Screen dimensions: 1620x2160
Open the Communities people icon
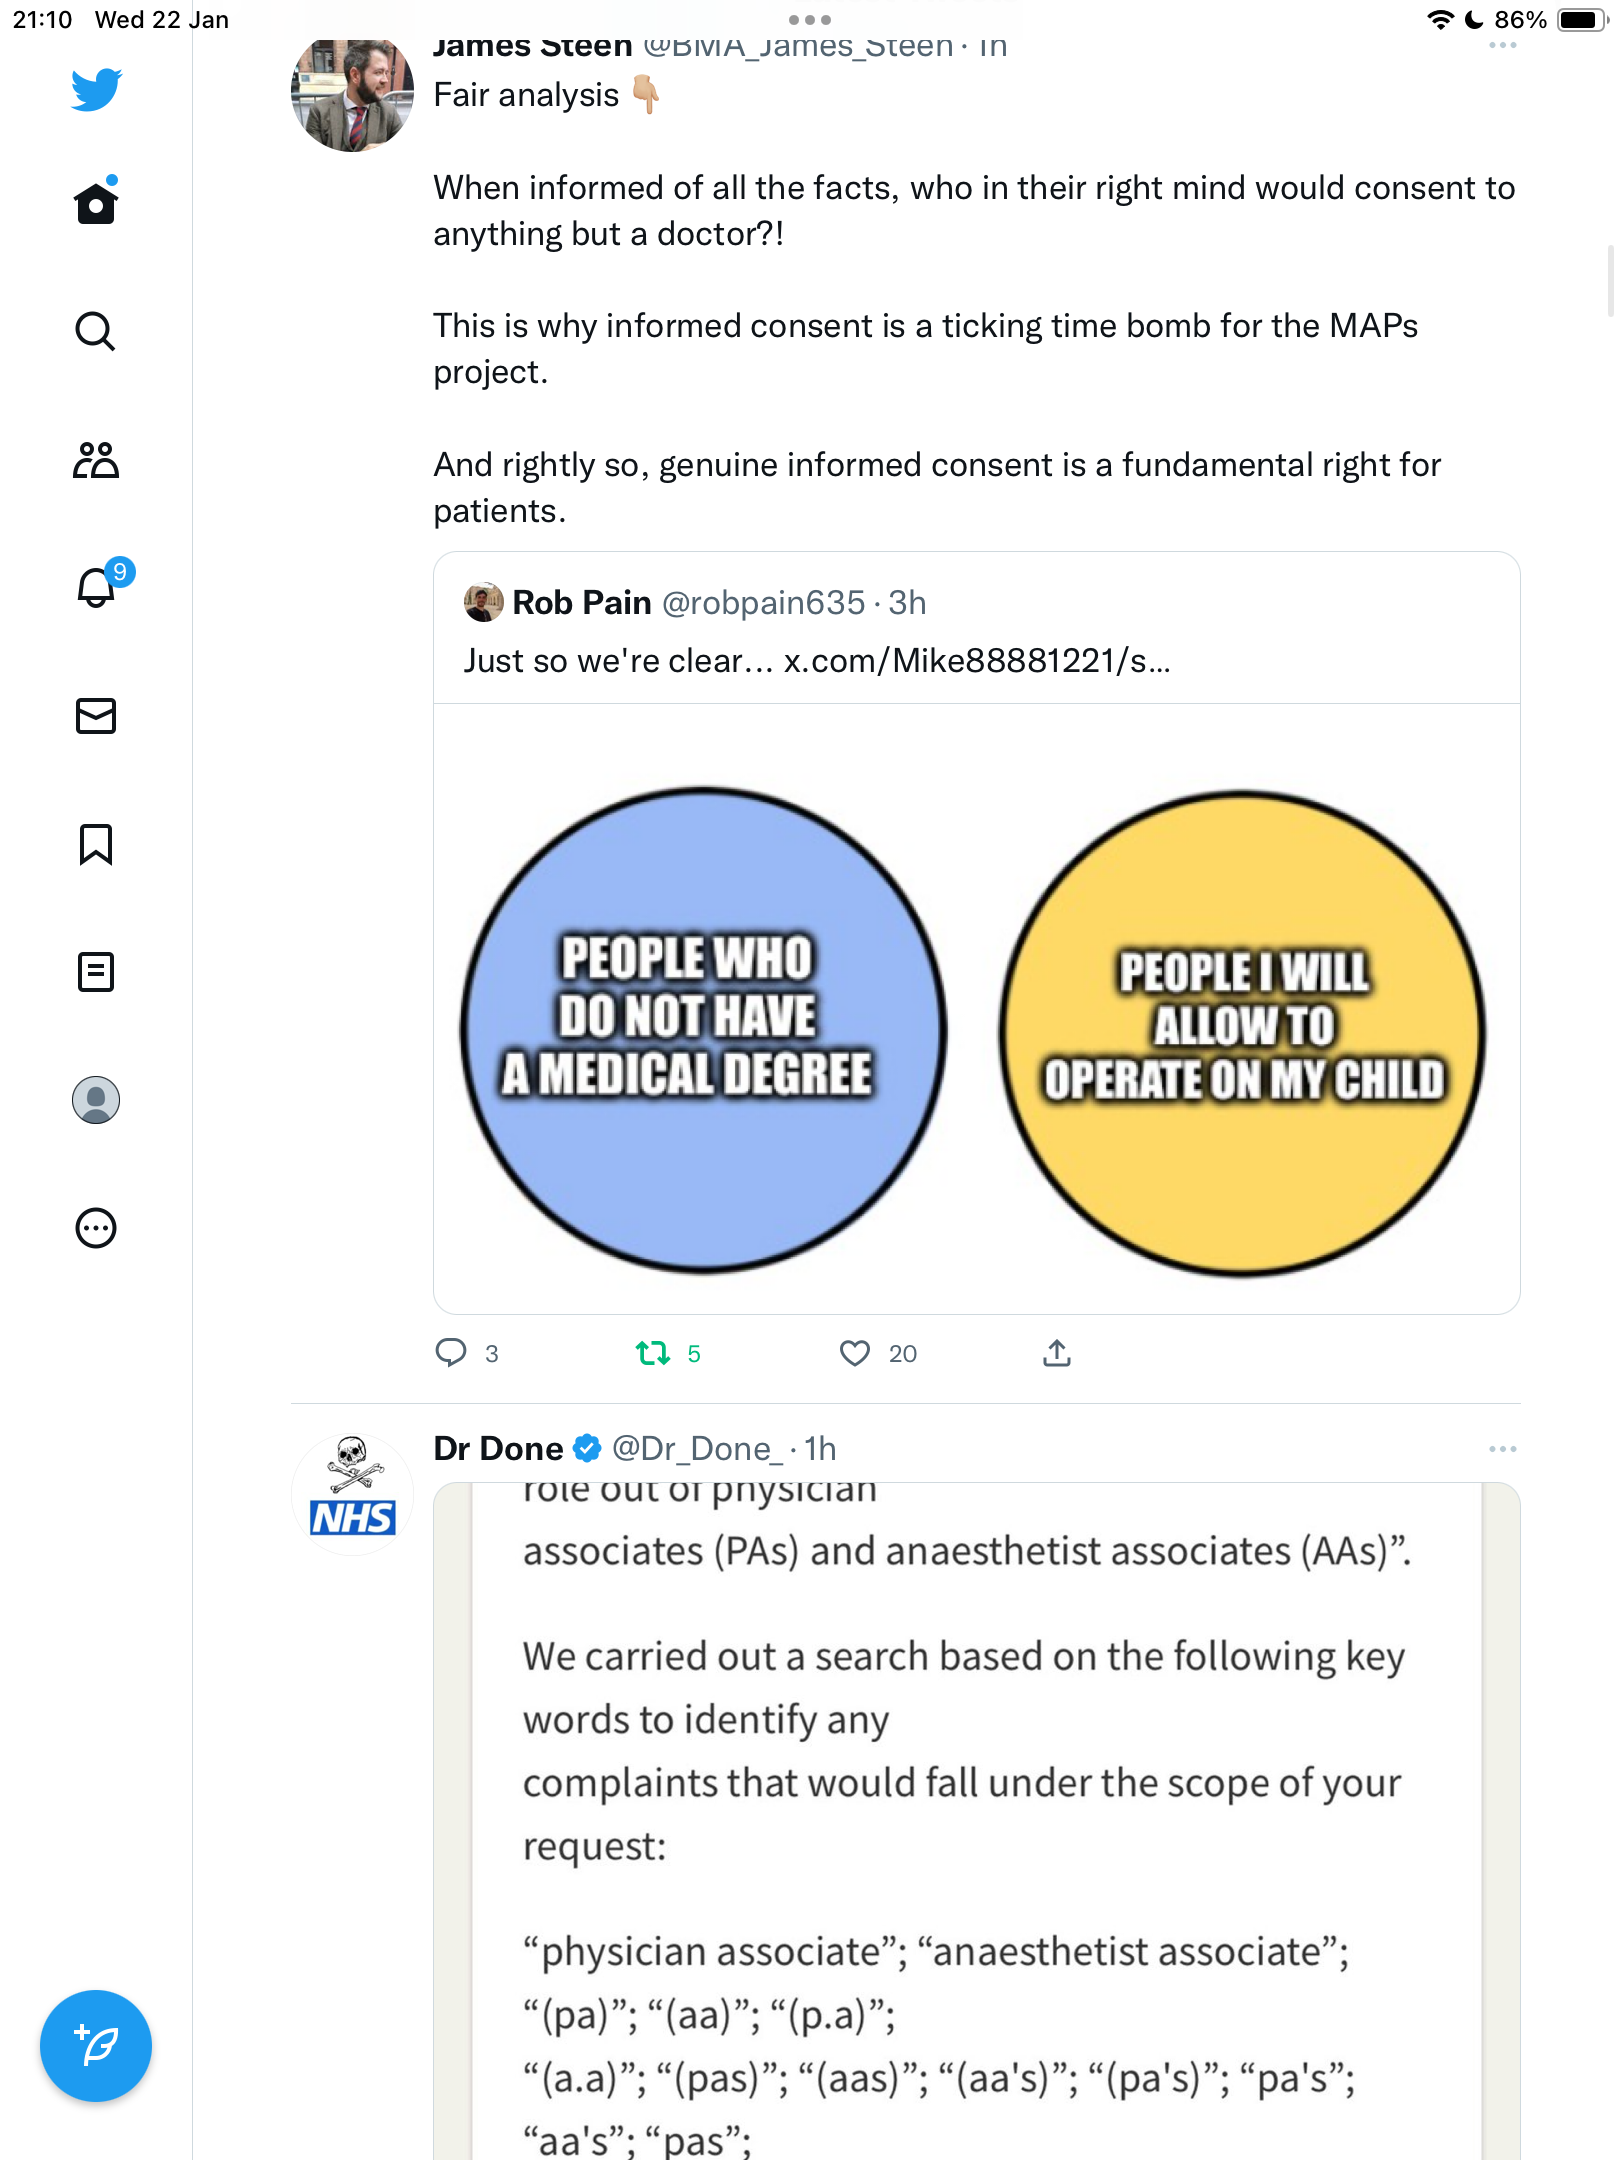[x=96, y=460]
